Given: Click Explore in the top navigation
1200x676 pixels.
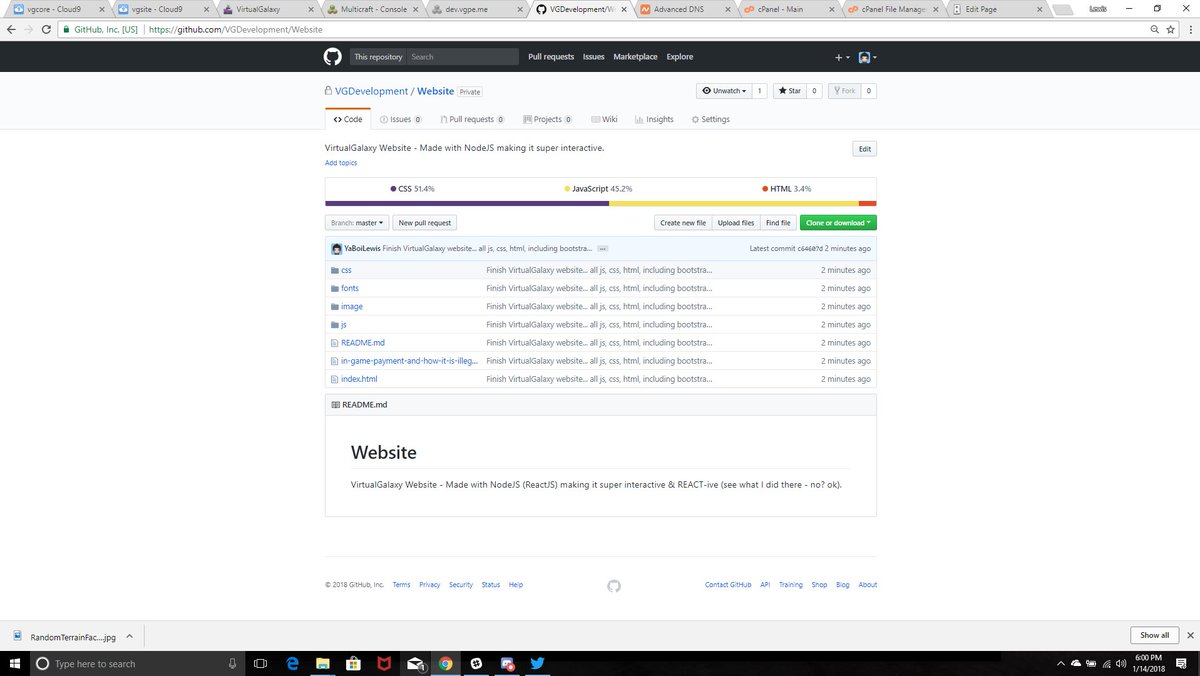Looking at the screenshot, I should point(680,57).
